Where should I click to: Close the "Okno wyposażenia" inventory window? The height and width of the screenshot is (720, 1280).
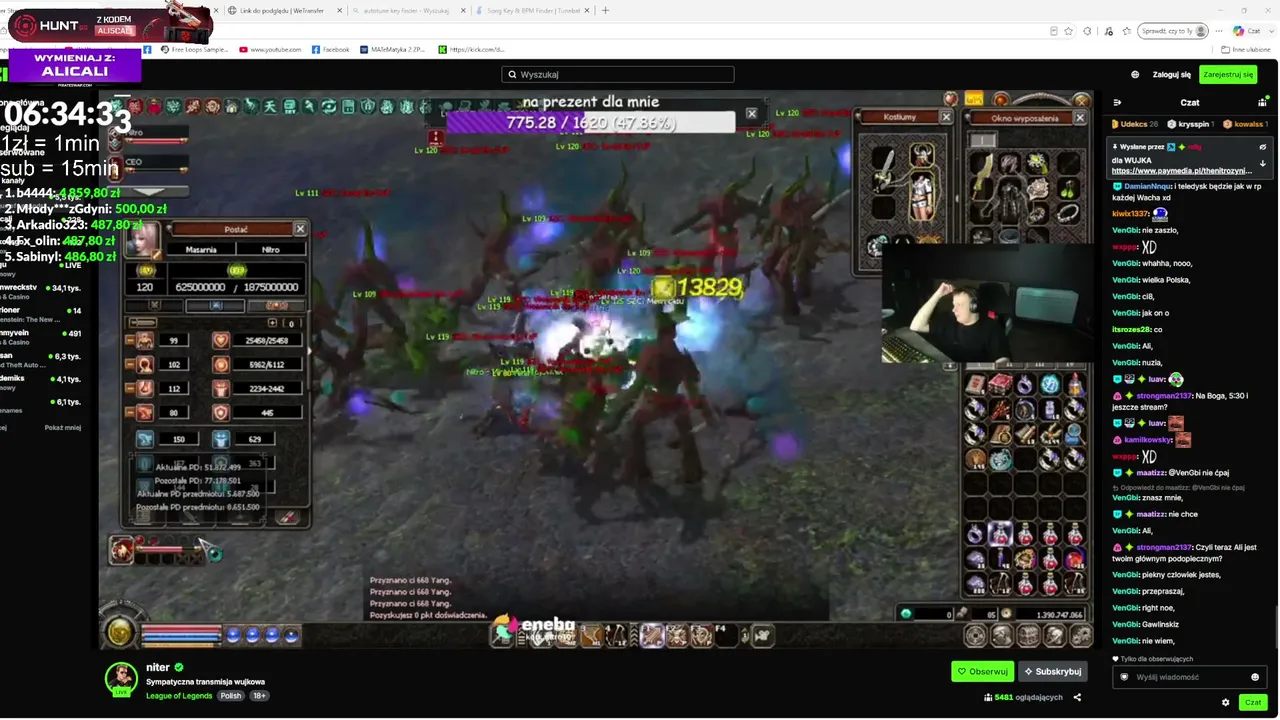click(1079, 118)
